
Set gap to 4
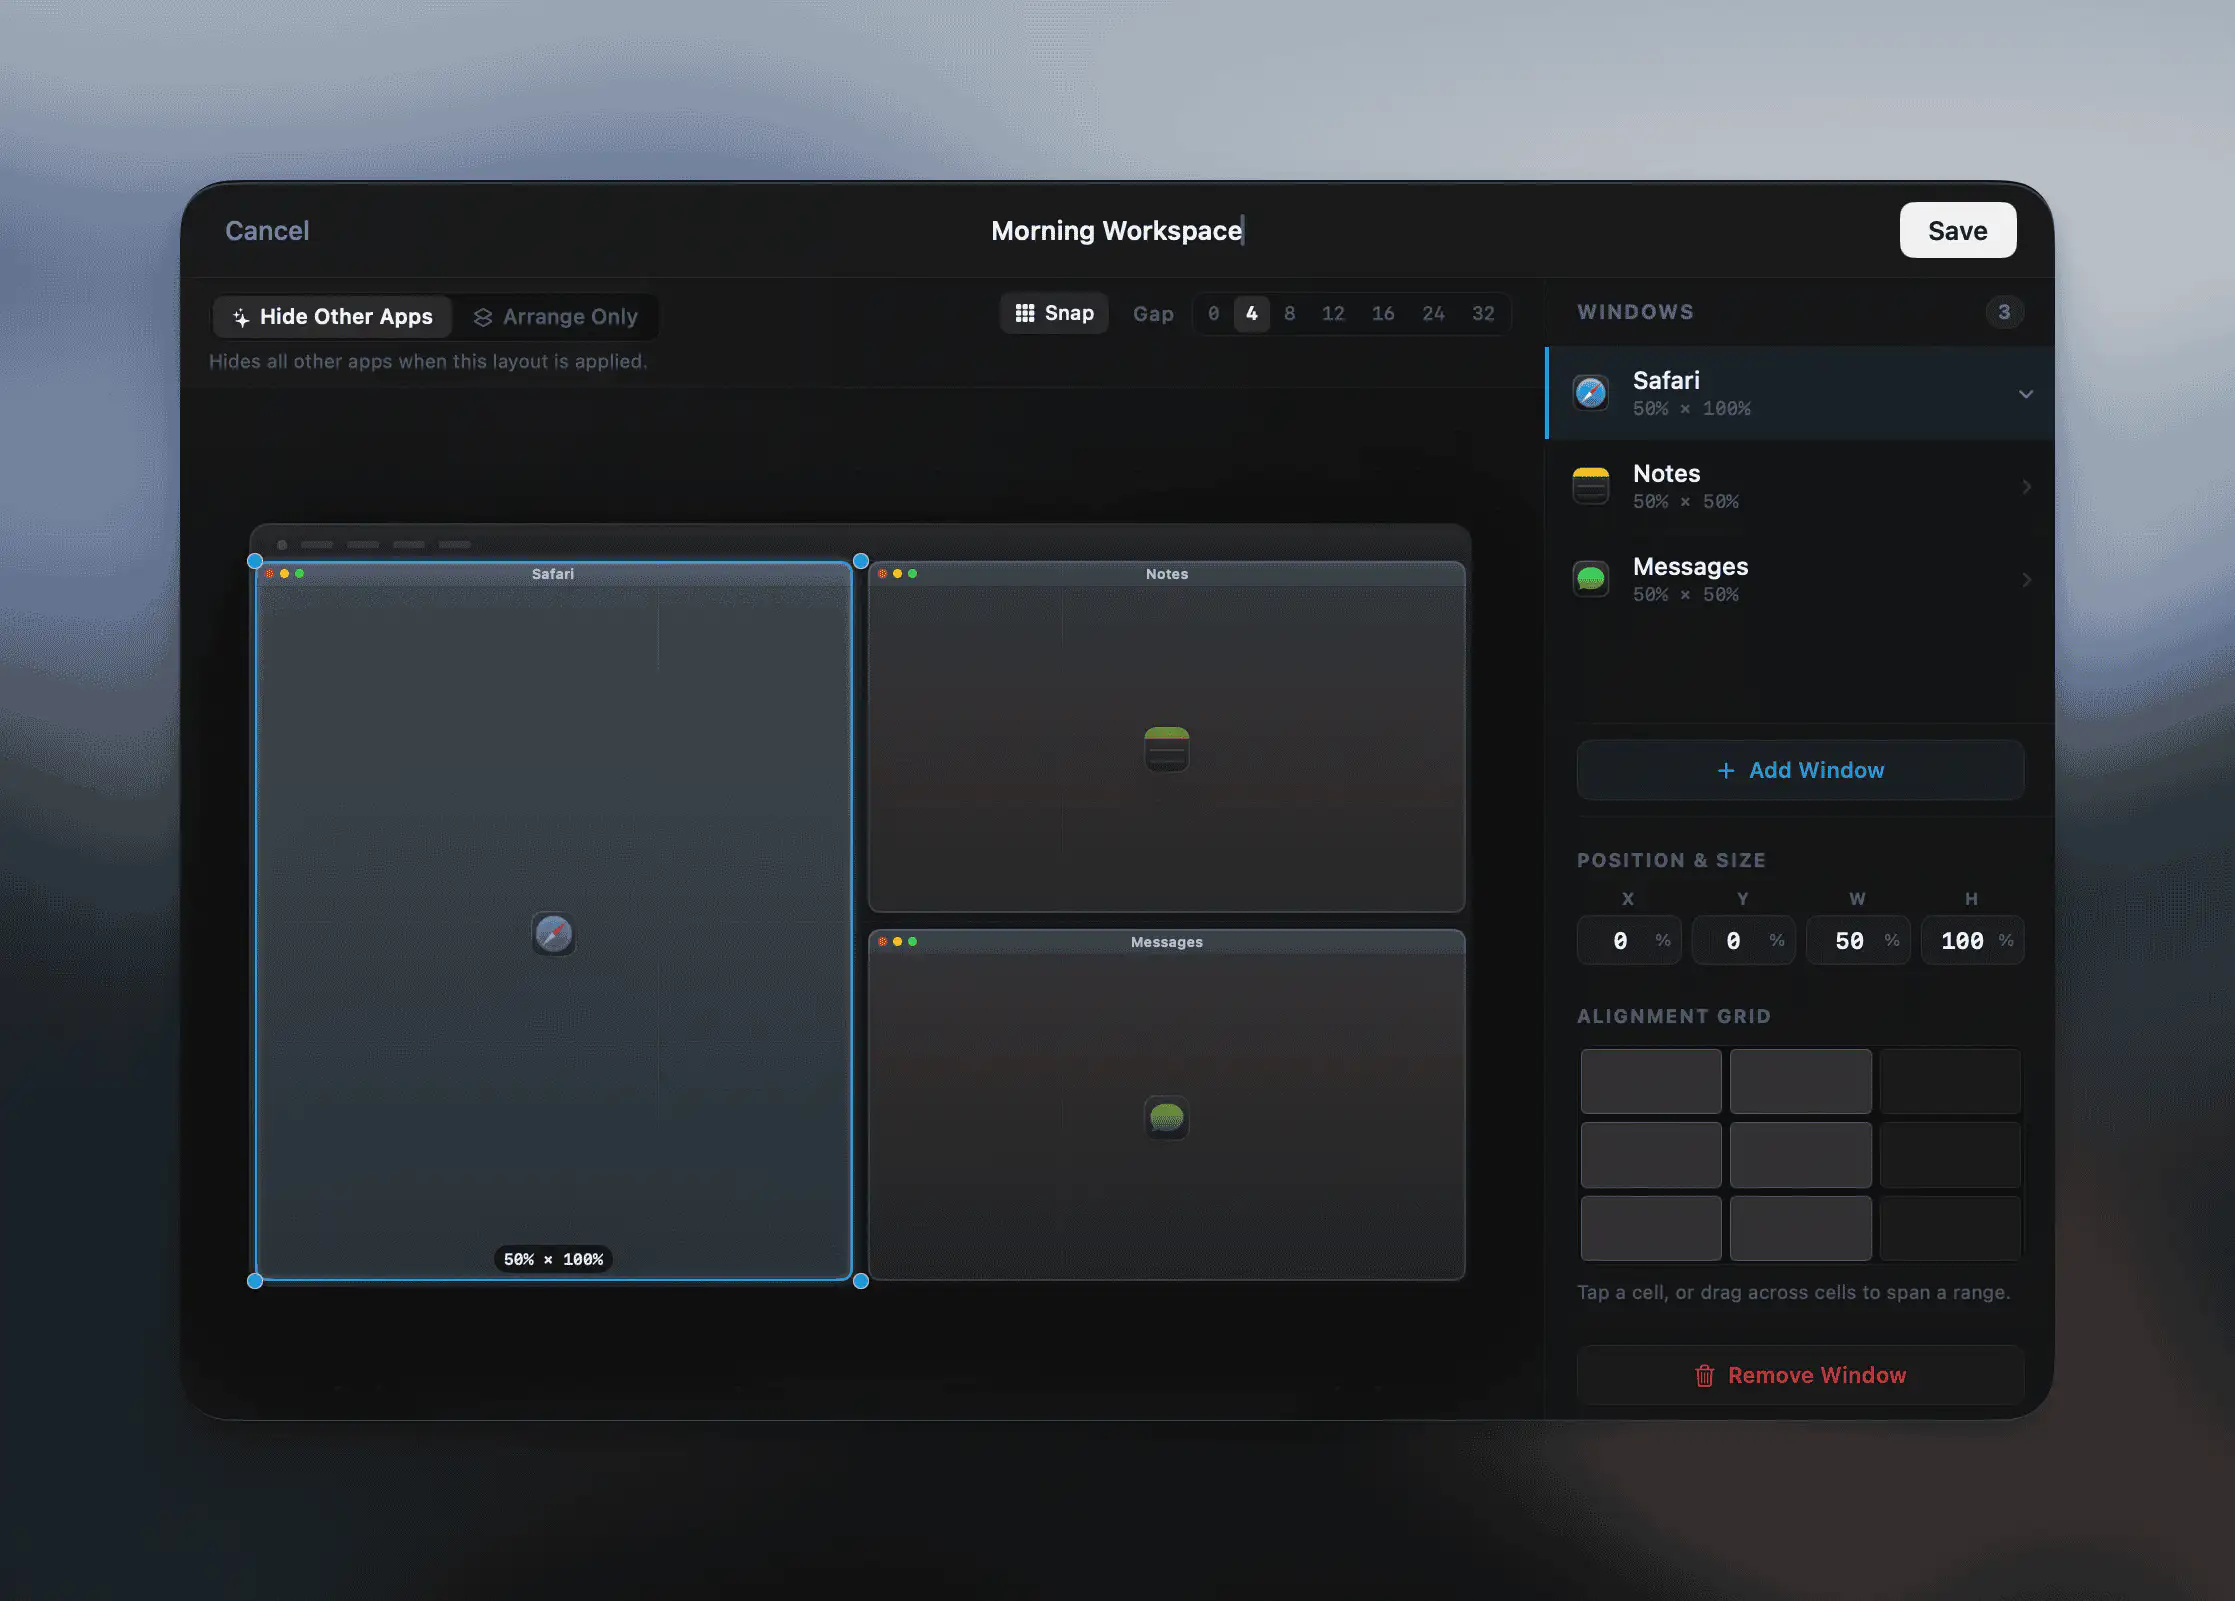click(x=1251, y=314)
